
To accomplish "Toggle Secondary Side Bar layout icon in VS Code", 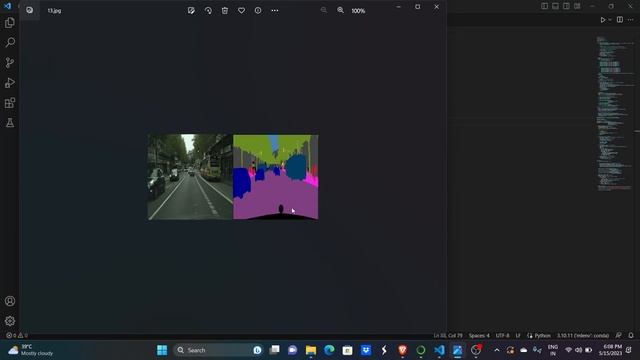I will (567, 6).
